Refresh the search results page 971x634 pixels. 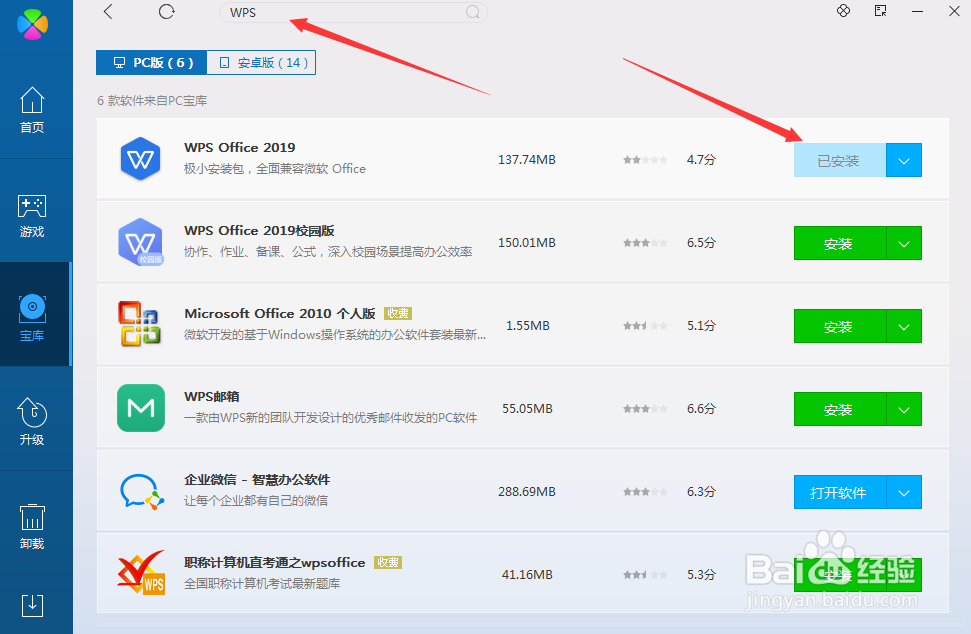pyautogui.click(x=167, y=12)
